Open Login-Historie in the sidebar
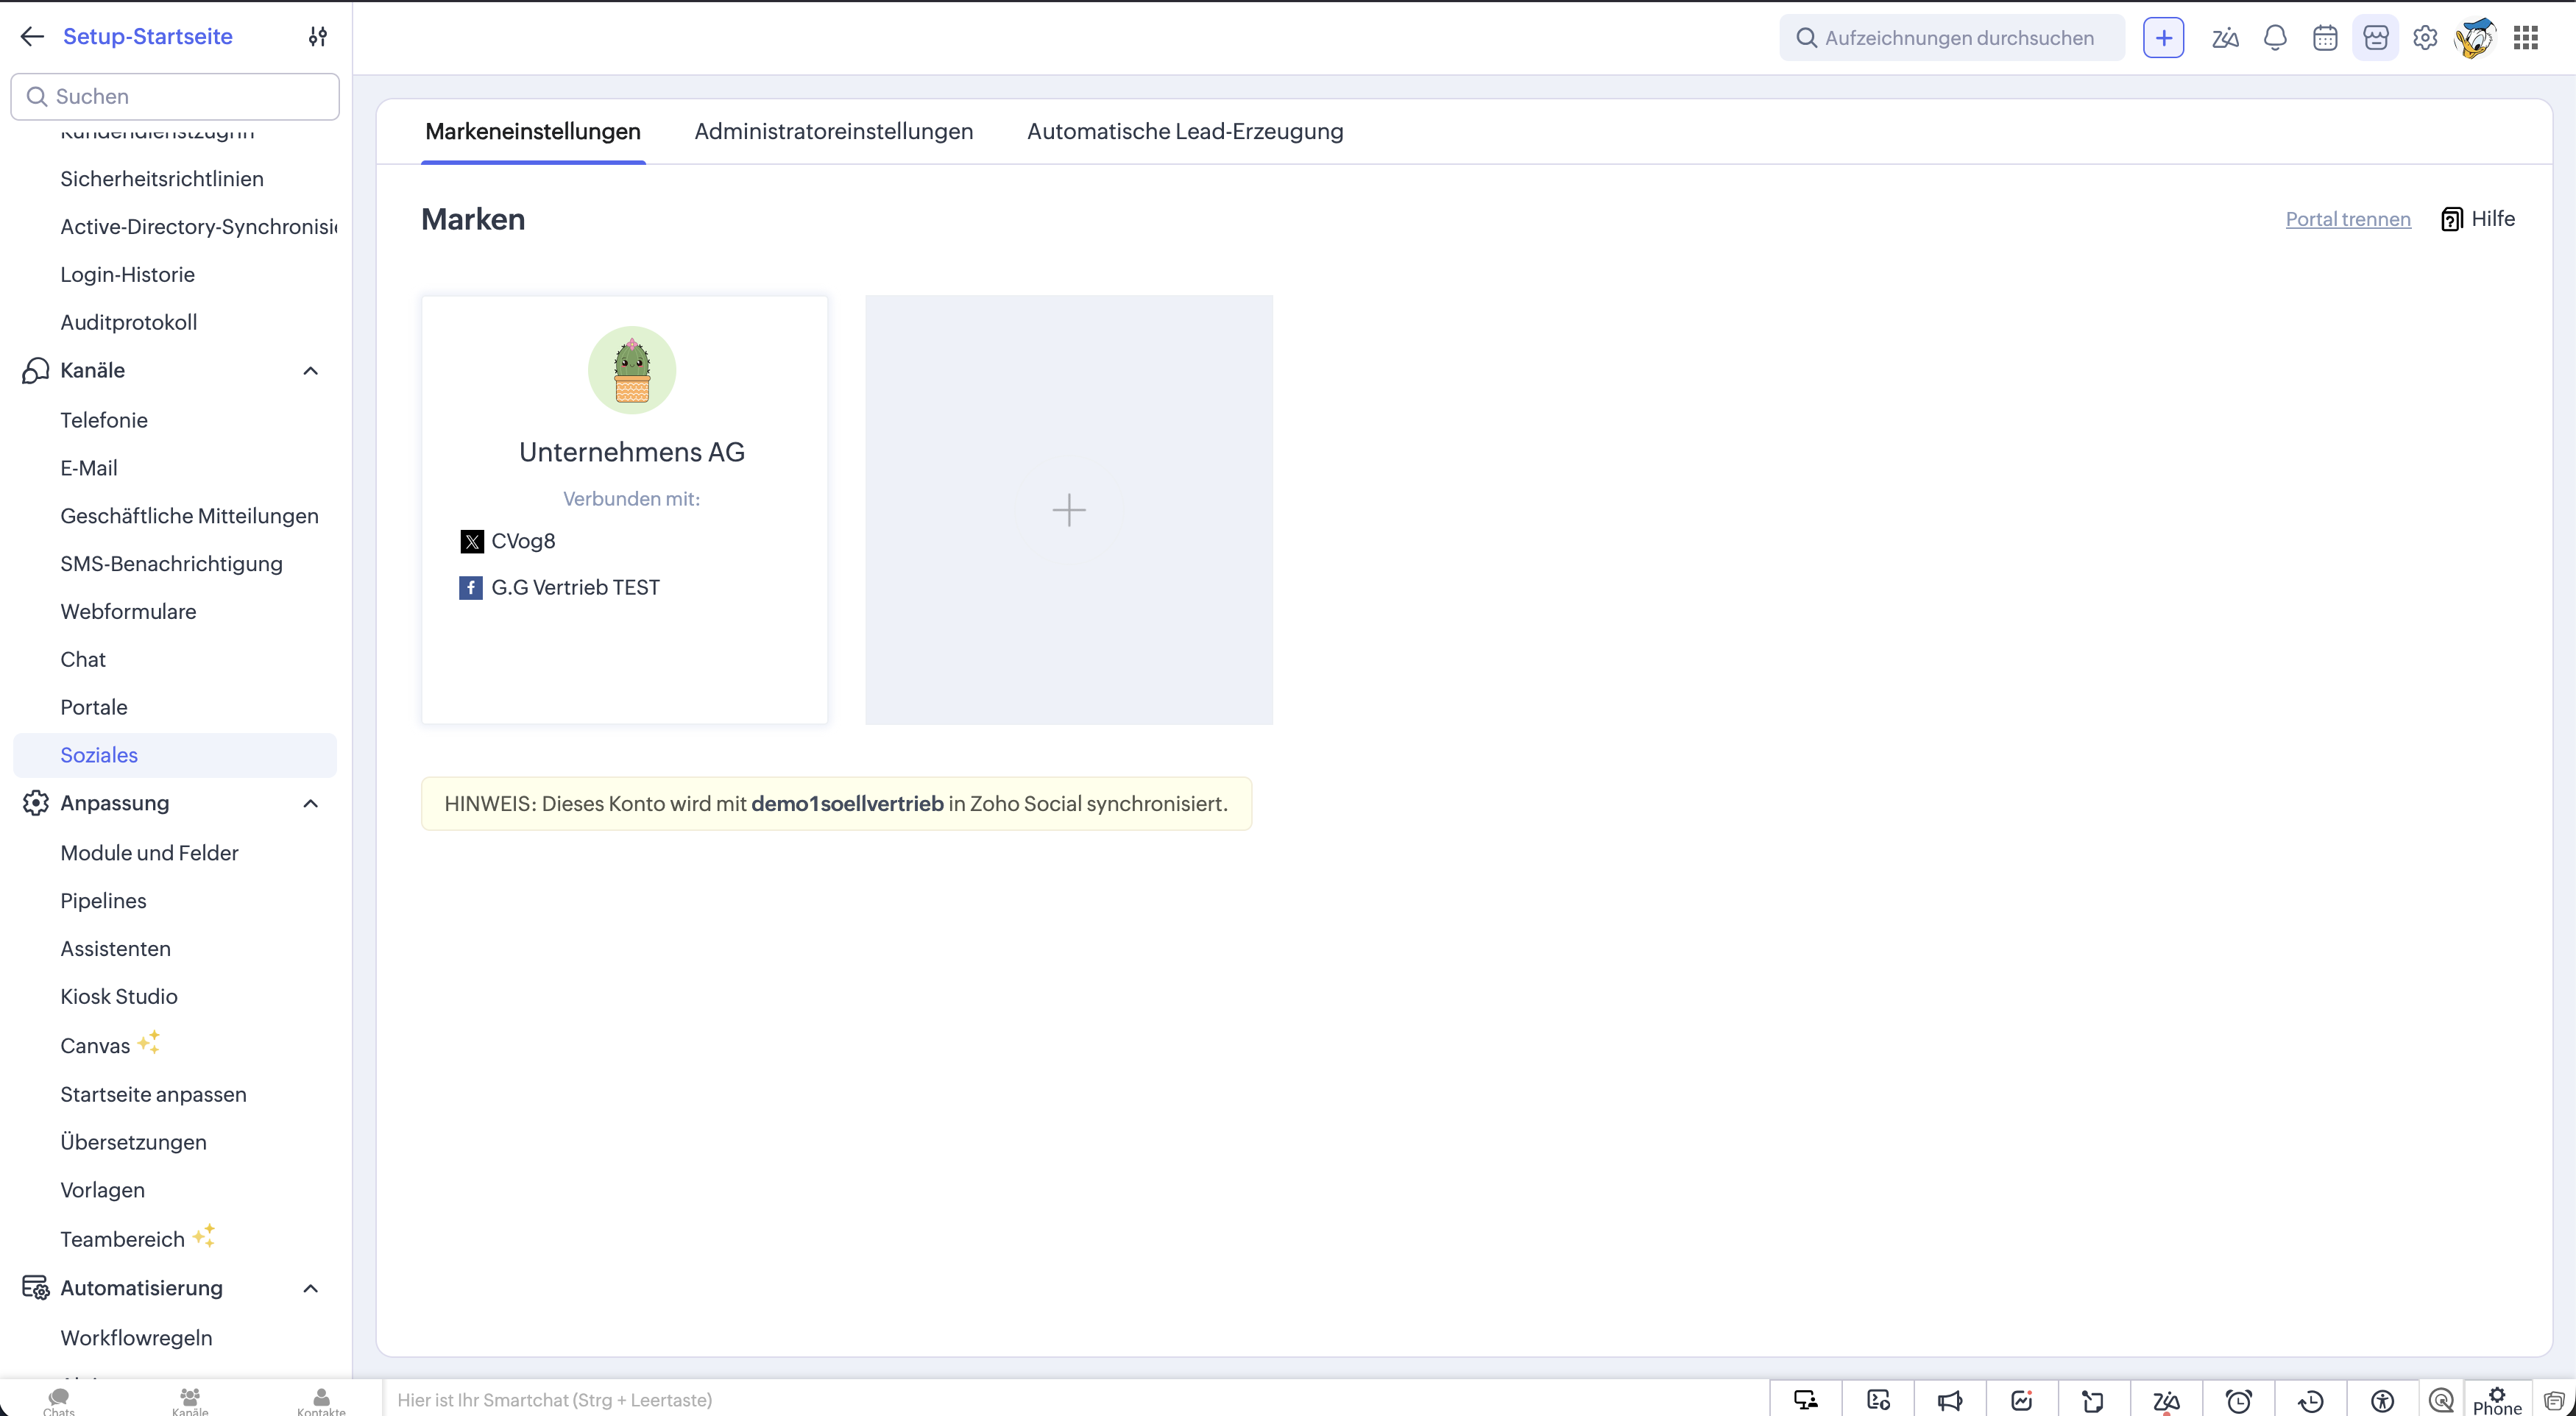Viewport: 2576px width, 1416px height. click(x=127, y=275)
